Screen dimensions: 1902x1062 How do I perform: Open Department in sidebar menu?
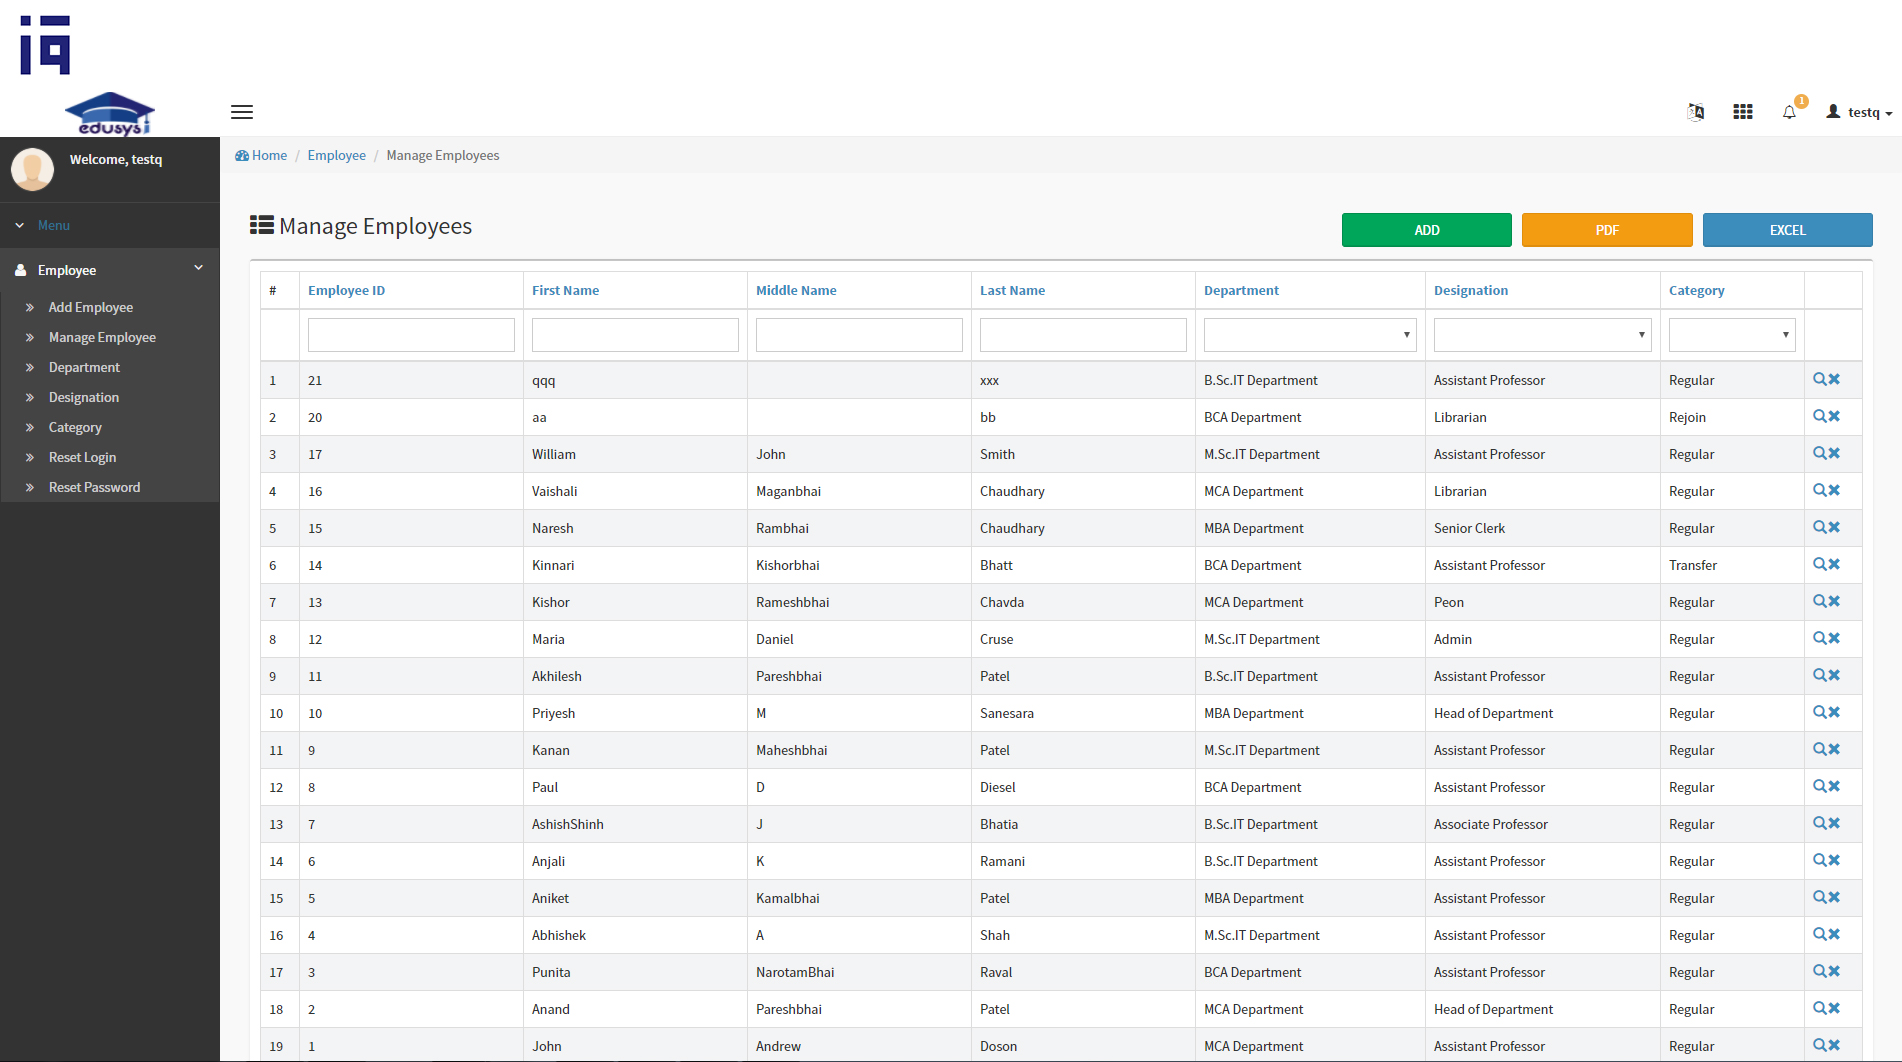point(84,367)
